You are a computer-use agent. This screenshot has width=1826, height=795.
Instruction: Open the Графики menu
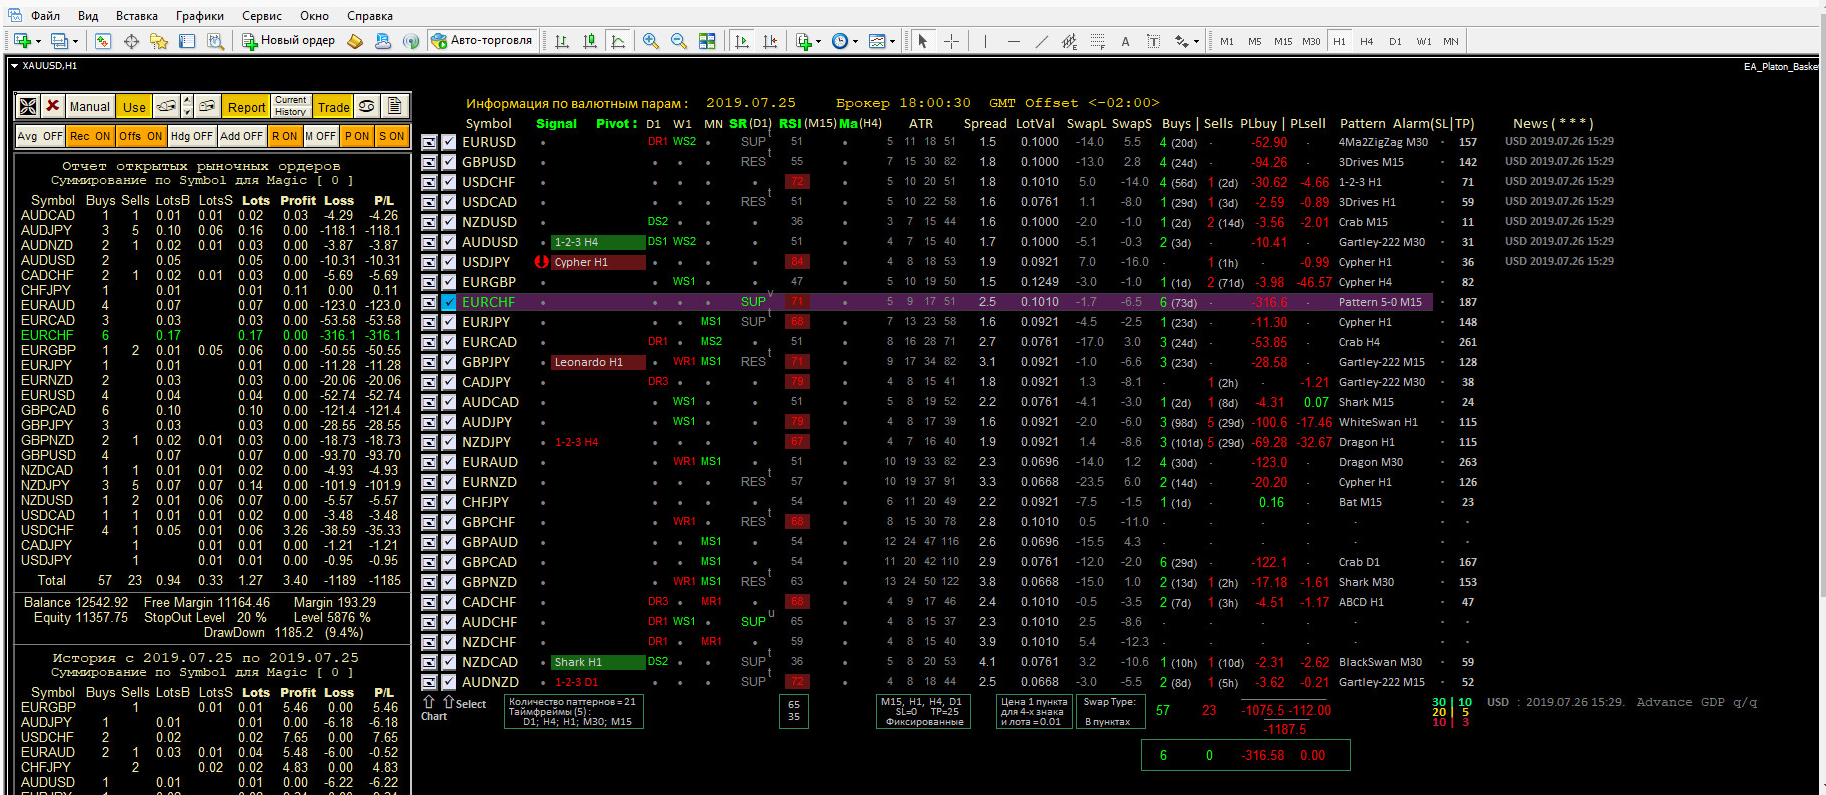coord(200,16)
